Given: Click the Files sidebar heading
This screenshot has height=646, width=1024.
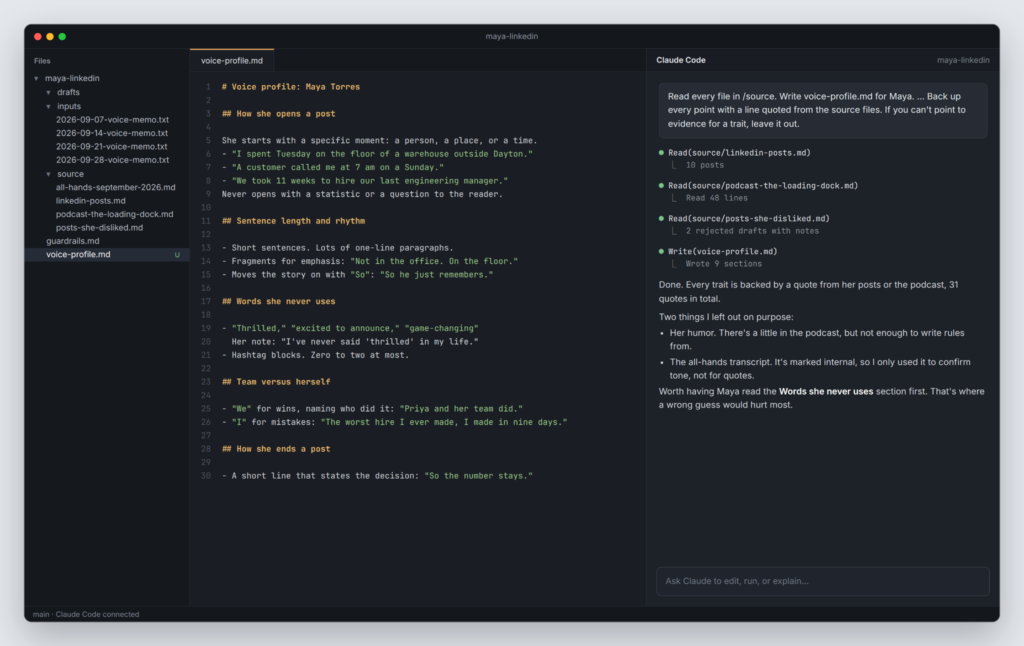Looking at the screenshot, I should click(42, 61).
